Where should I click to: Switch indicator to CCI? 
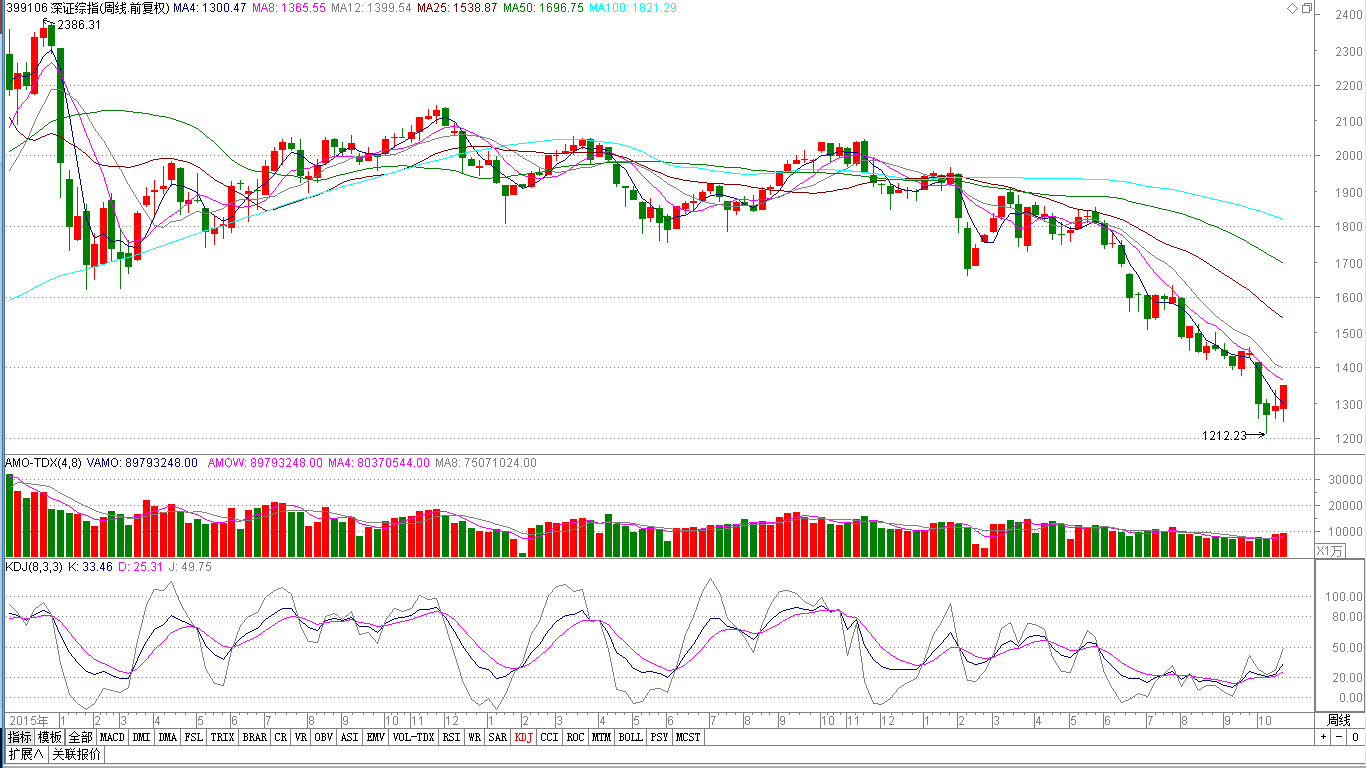(550, 737)
